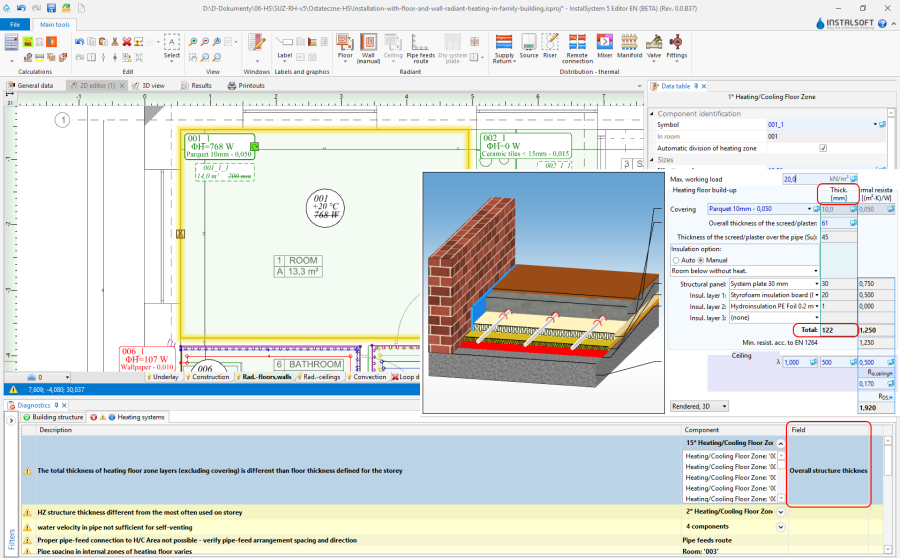Screen dimensions: 900x558
Task: Open the File menu
Action: tap(15, 24)
